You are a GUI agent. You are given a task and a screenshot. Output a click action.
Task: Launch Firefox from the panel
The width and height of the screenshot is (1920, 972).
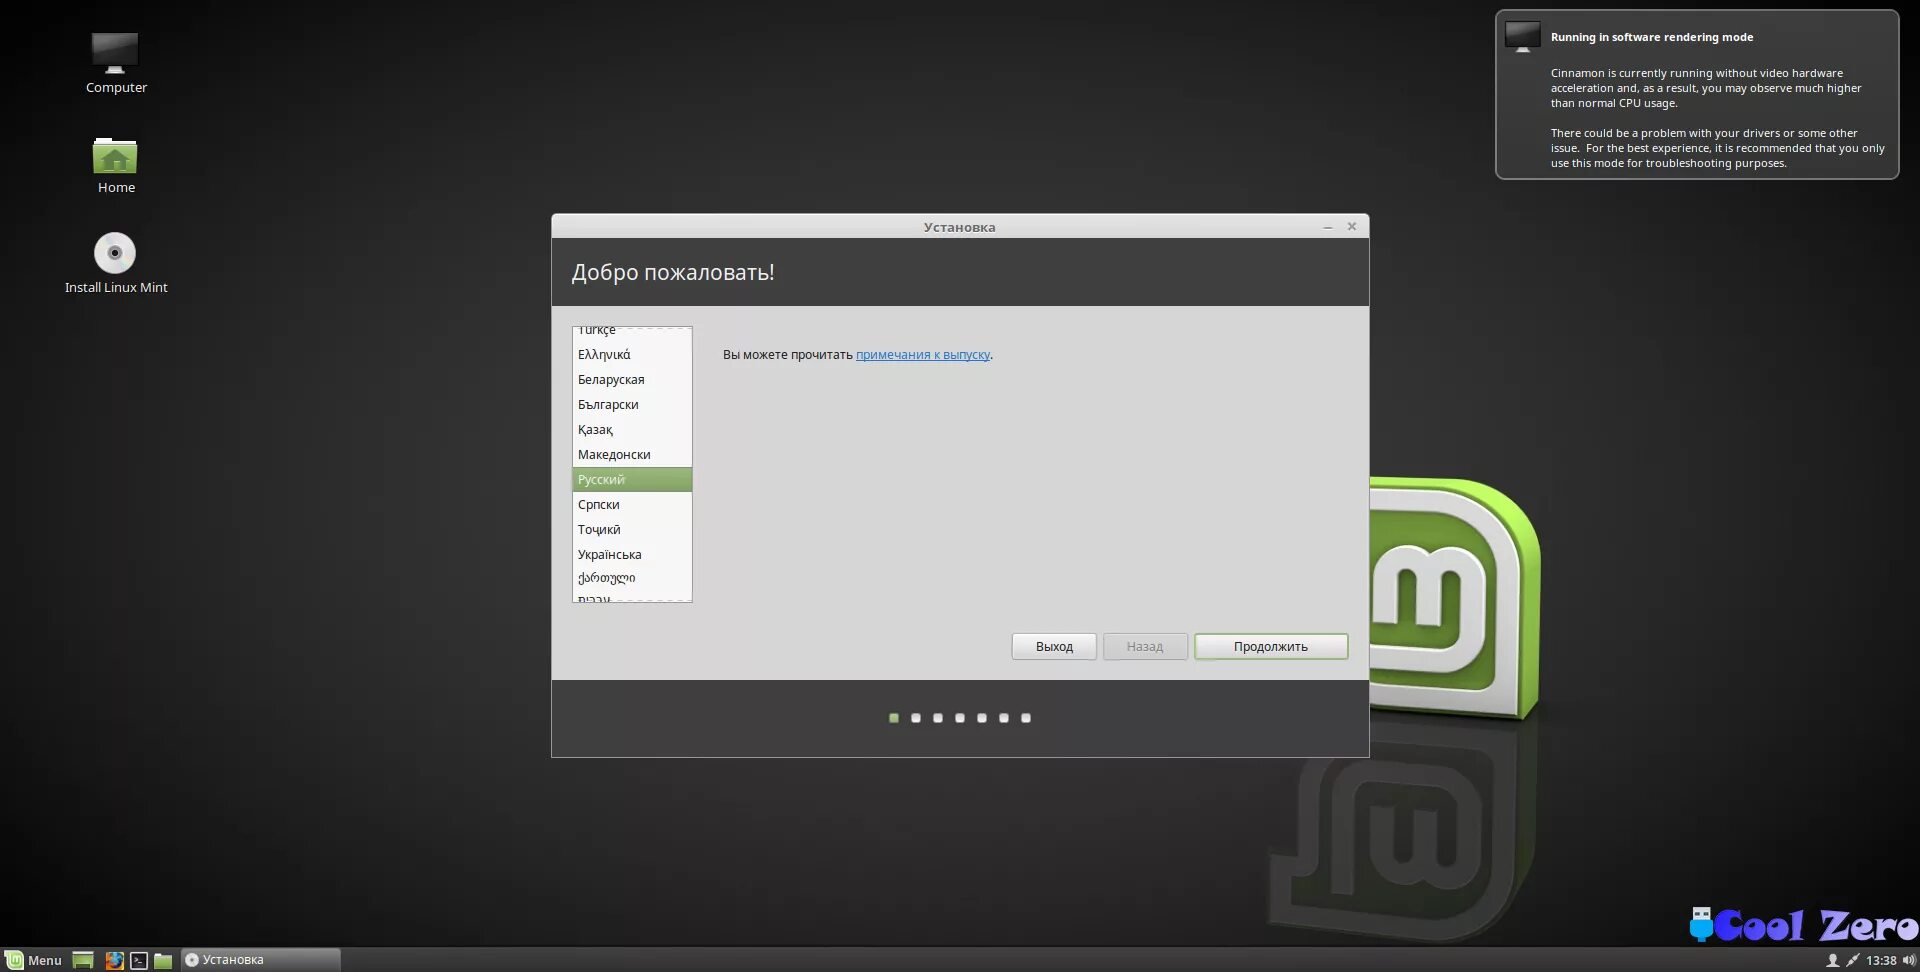tap(115, 960)
